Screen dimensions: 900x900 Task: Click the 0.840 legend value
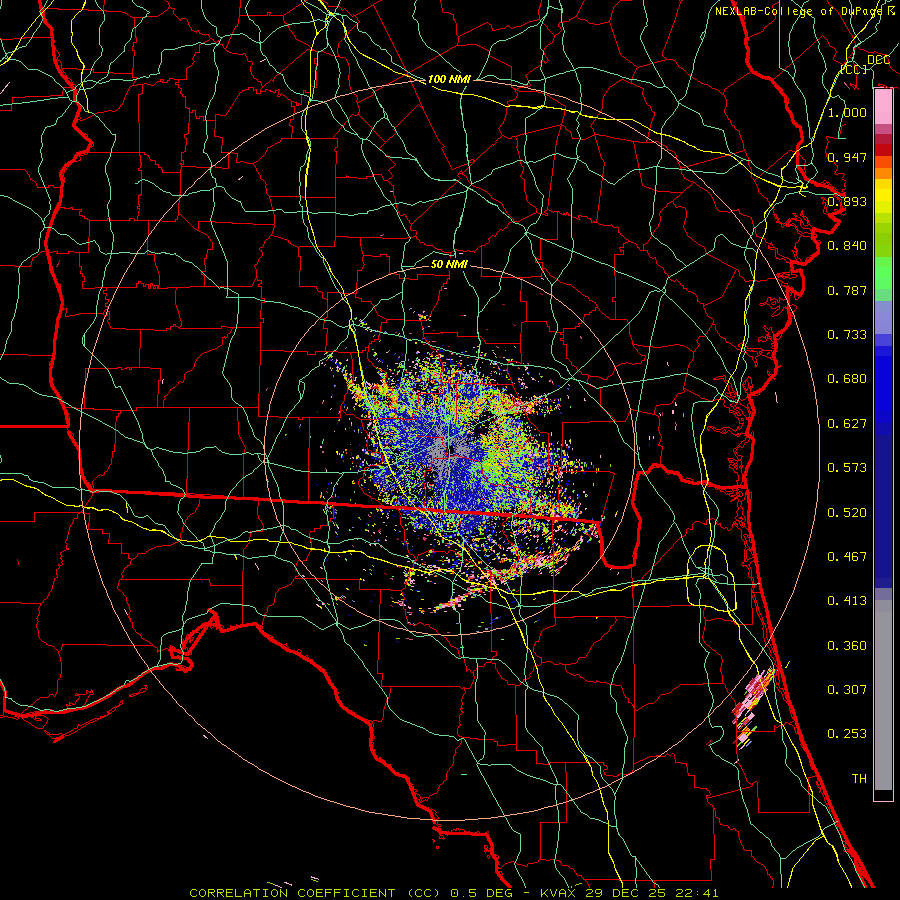[847, 246]
